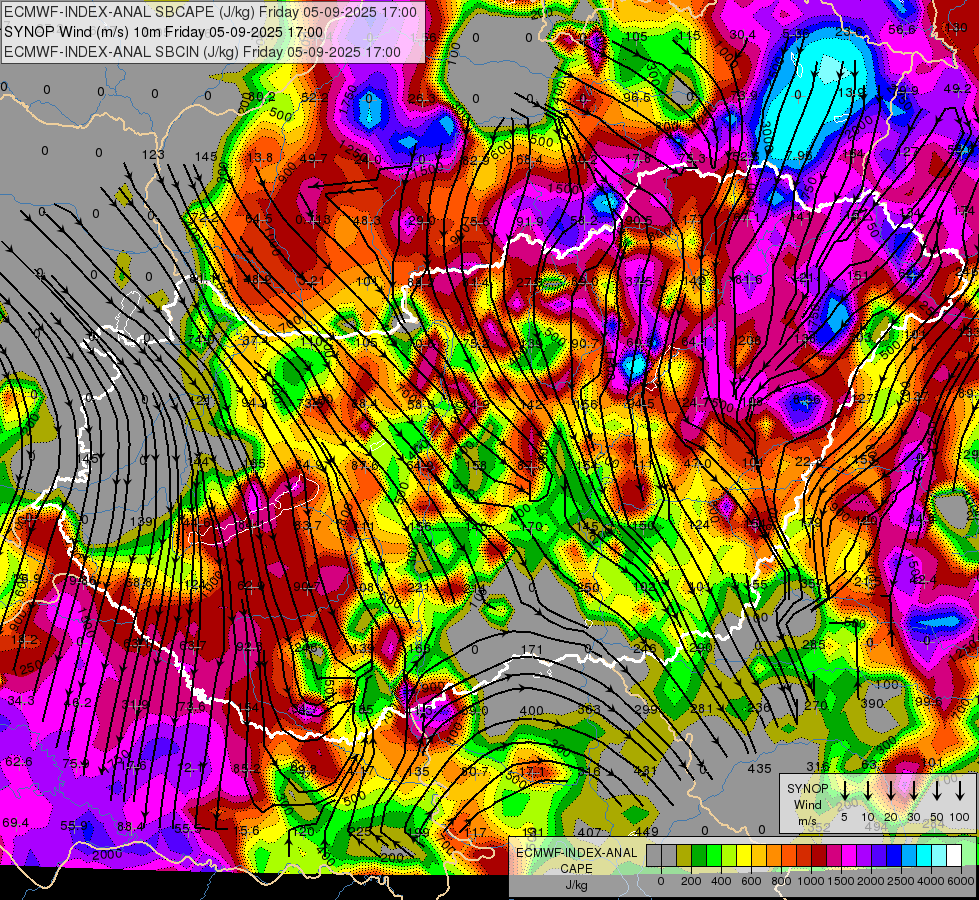Click the ECMWF-INDEX-ANAL CAPE legend label
Screen dimensions: 979x900
576,860
